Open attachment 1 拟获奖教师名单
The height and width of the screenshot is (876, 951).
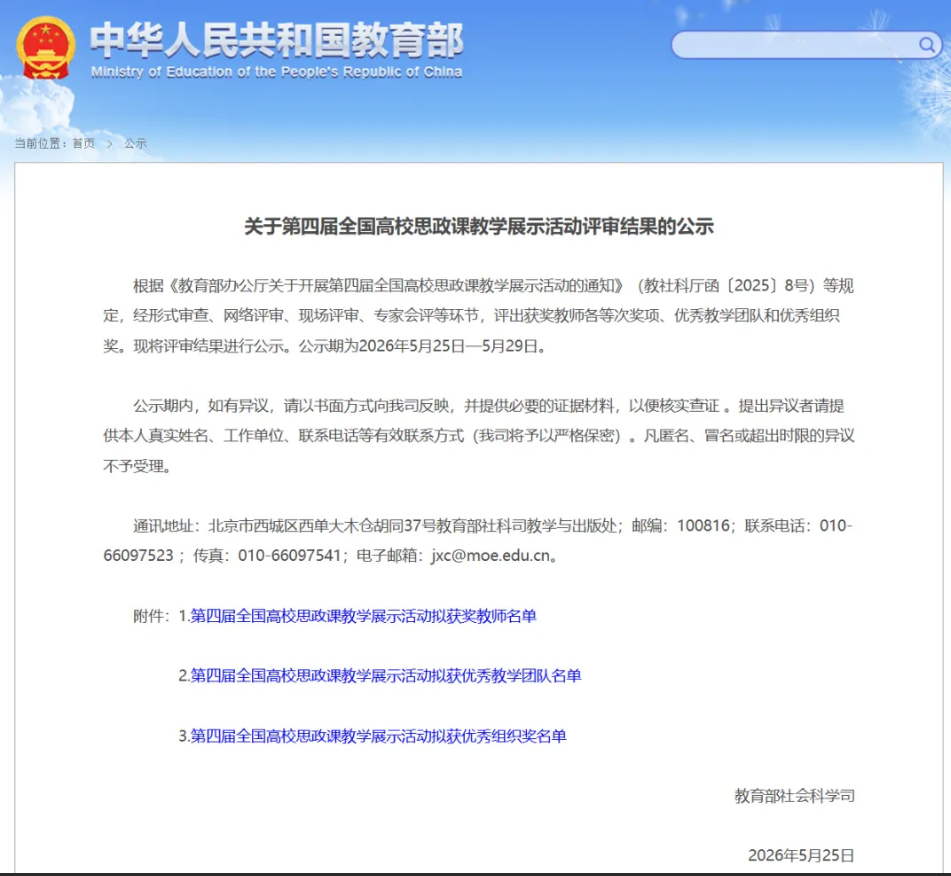pyautogui.click(x=363, y=616)
